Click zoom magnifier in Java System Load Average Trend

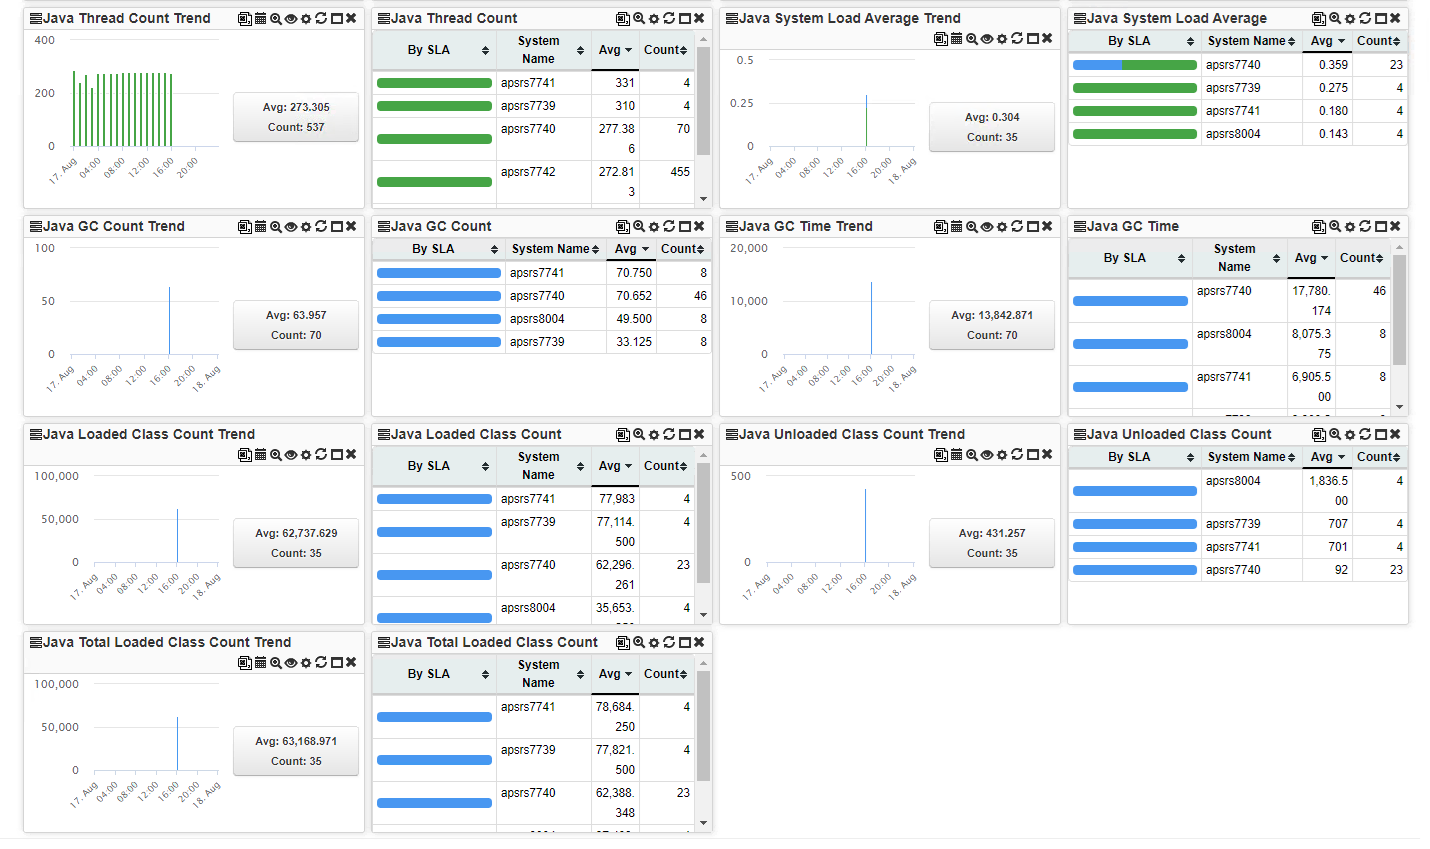pos(971,39)
